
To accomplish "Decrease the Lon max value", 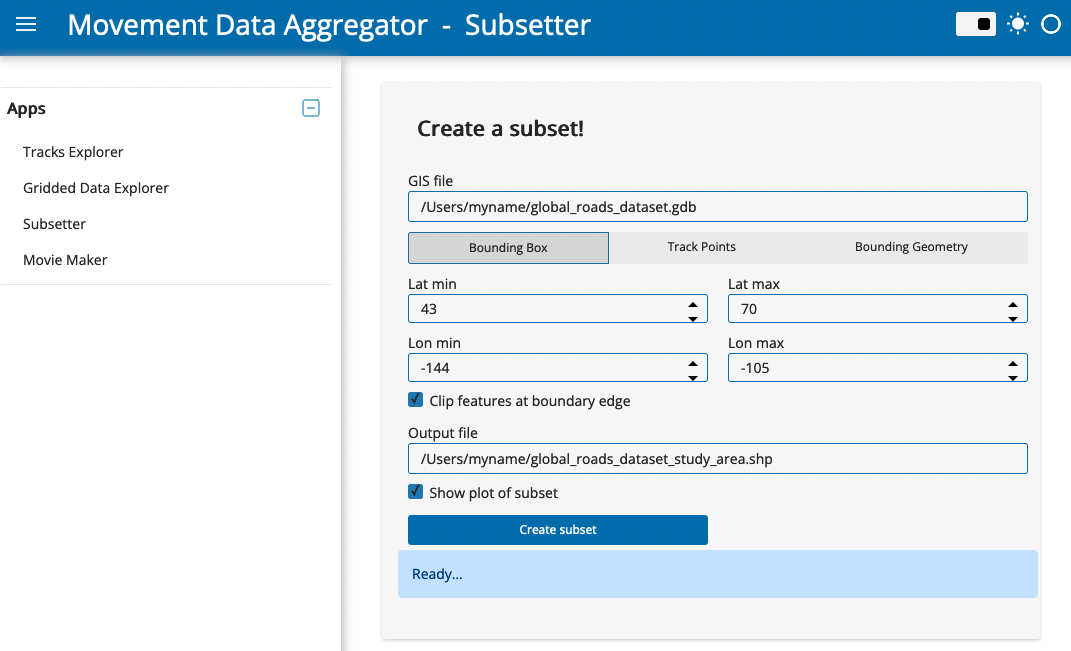I will (x=1012, y=377).
